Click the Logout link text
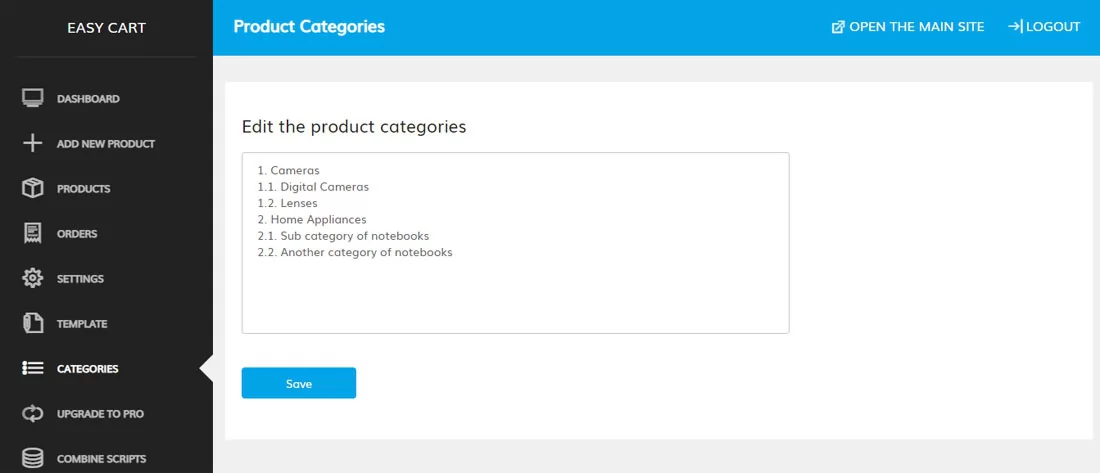This screenshot has width=1100, height=473. [1053, 27]
